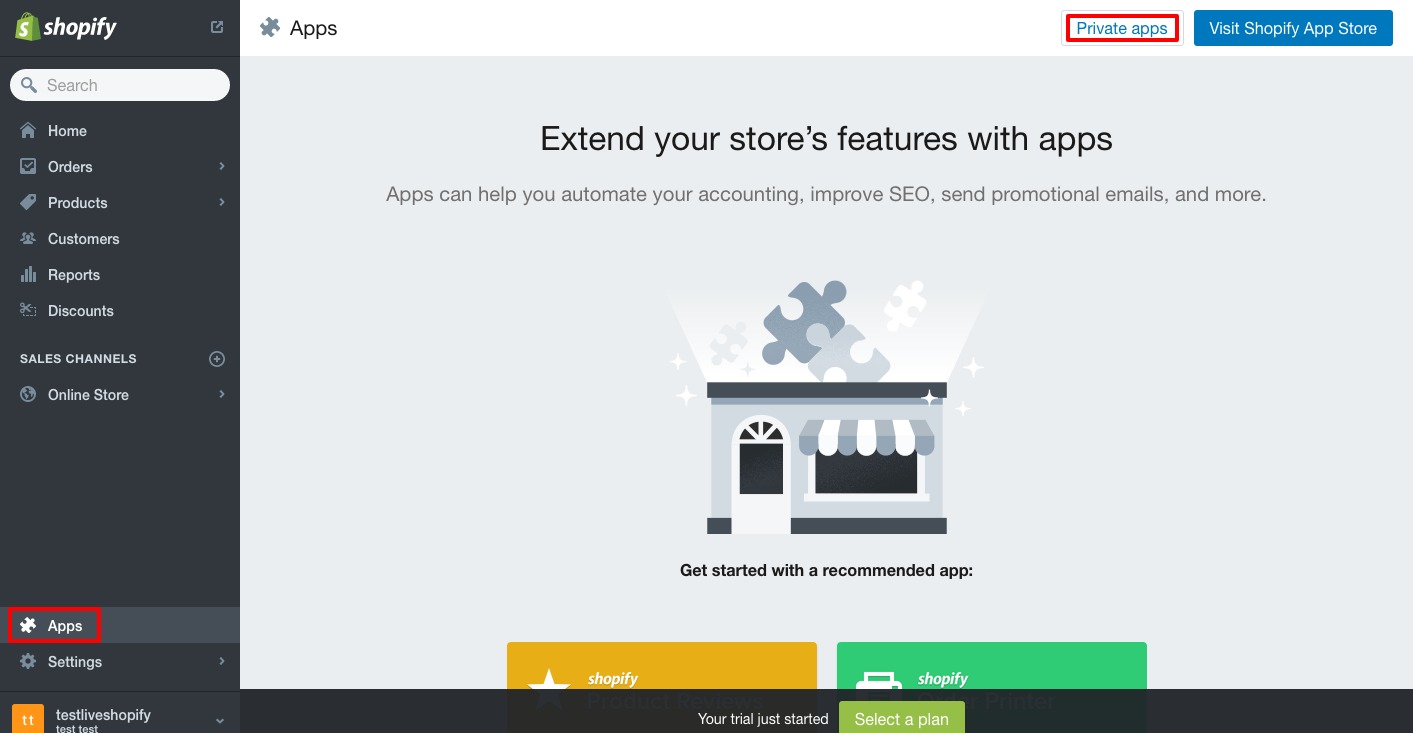Open Discounts page
Image resolution: width=1413 pixels, height=733 pixels.
point(120,311)
